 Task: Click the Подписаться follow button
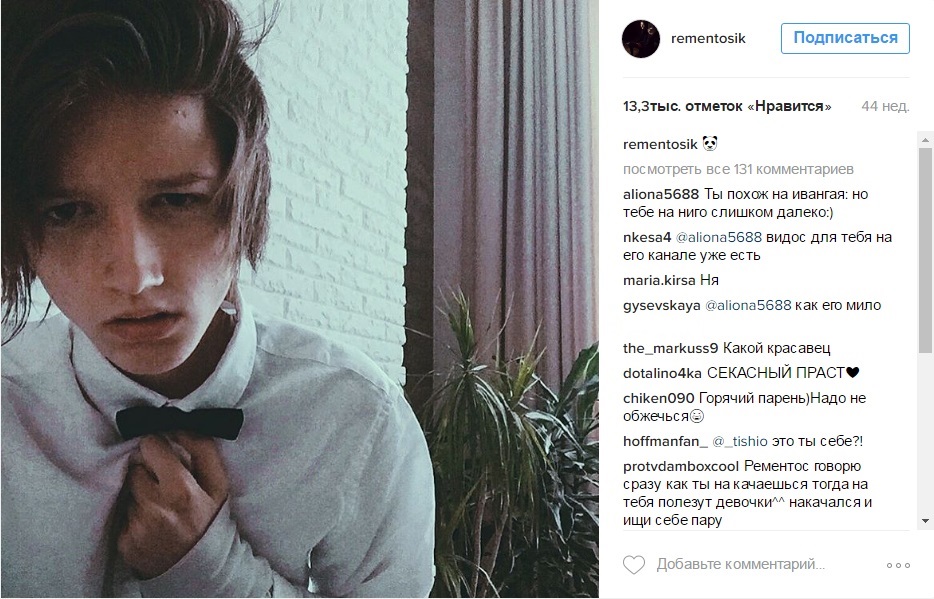tap(845, 38)
